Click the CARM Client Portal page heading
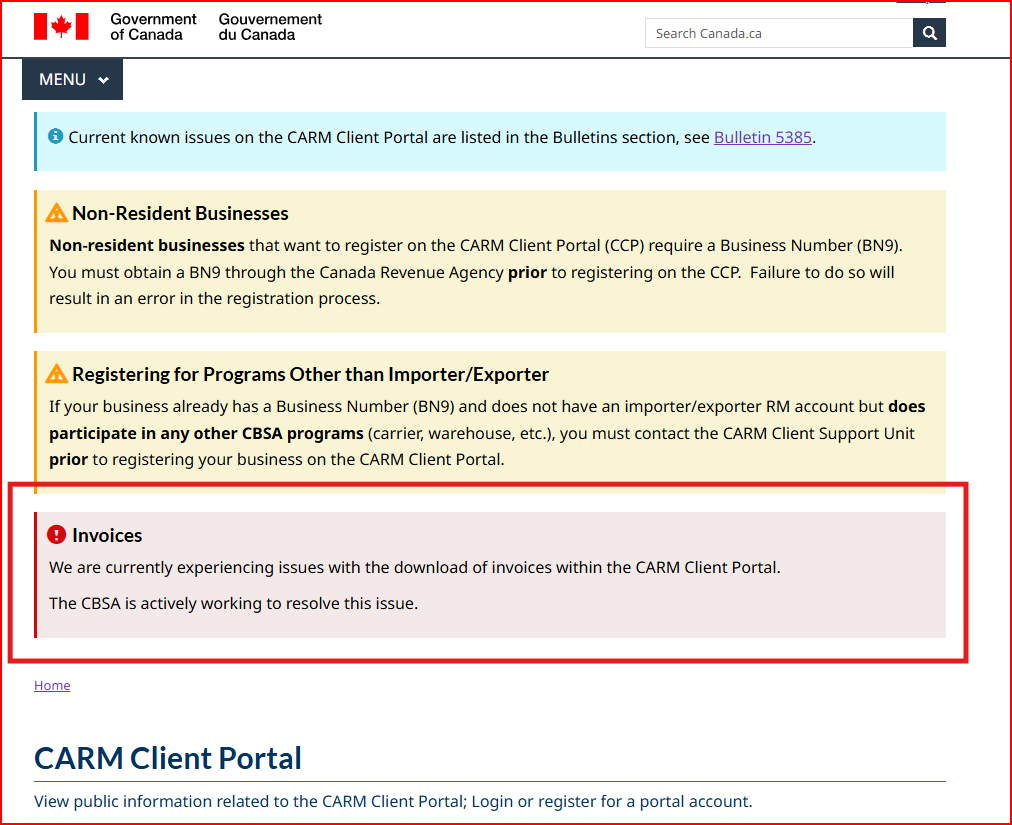 coord(167,758)
